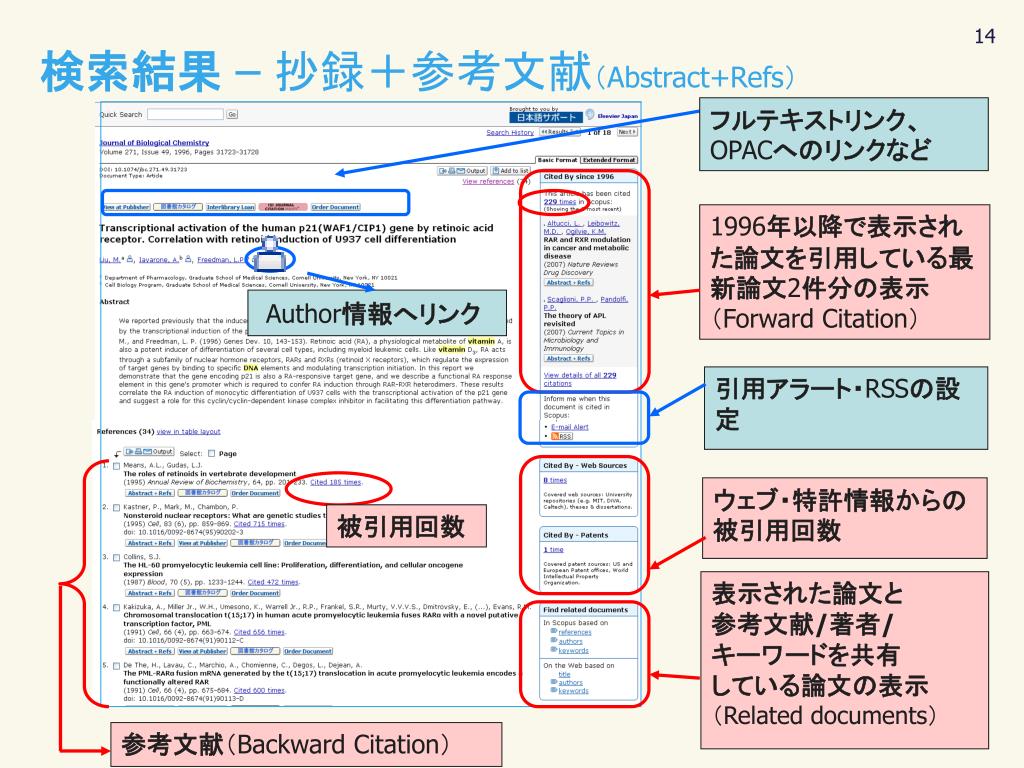The width and height of the screenshot is (1024, 768).
Task: Click Abstract + Refs for reference 1
Action: click(150, 493)
